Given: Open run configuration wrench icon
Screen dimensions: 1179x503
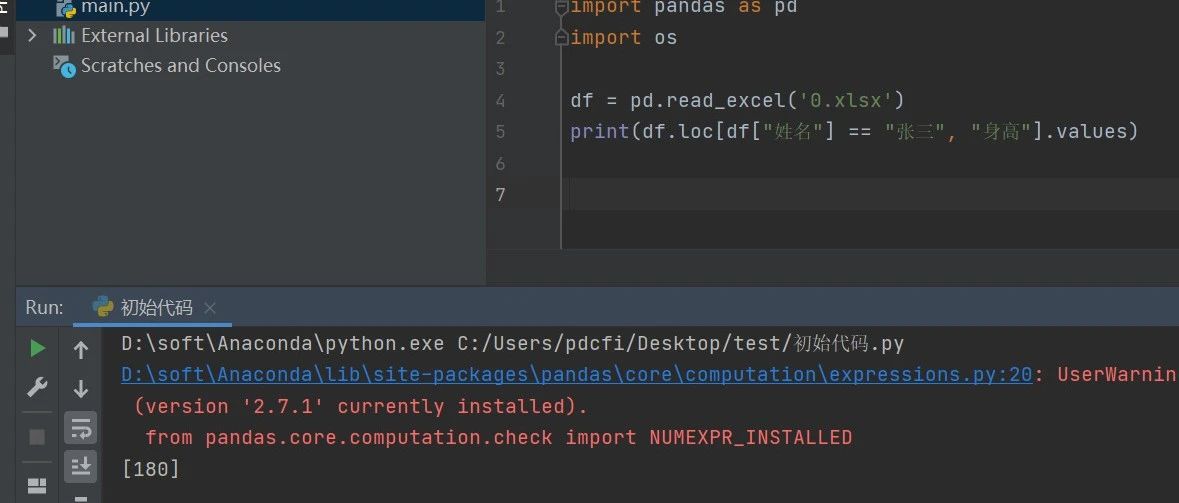Looking at the screenshot, I should pos(38,388).
